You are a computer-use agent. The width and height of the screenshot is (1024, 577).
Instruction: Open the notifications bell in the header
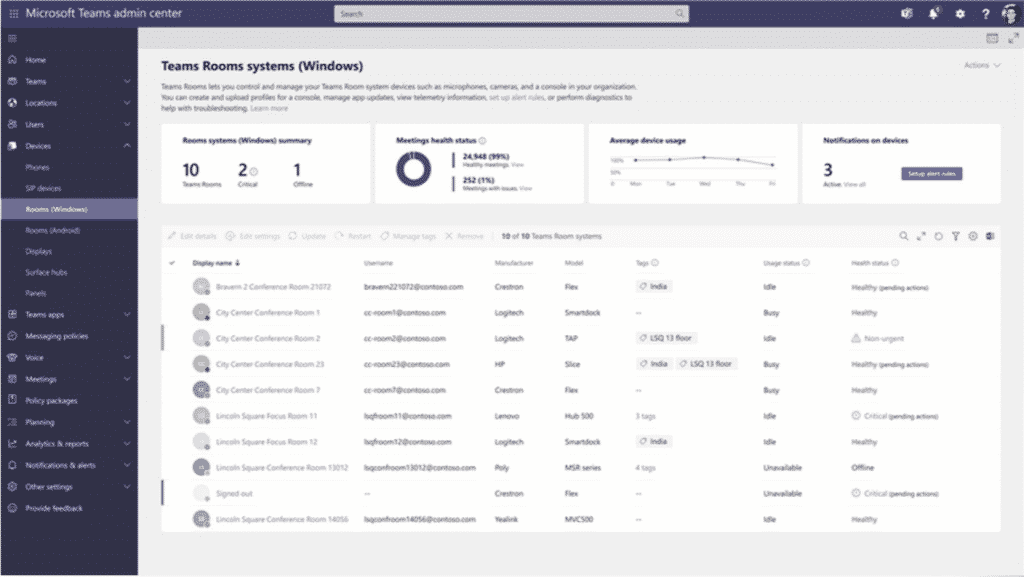point(933,14)
